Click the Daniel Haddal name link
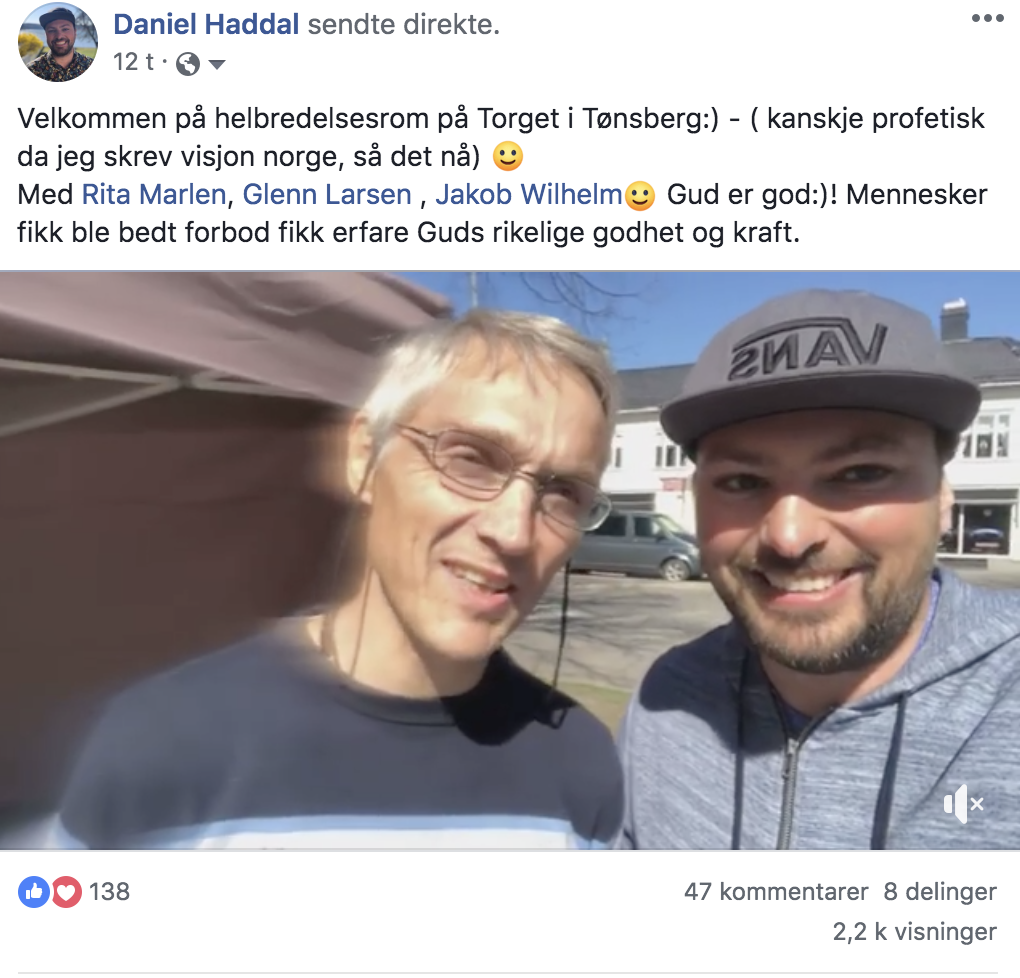Viewport: 1020px width, 978px height. pos(206,25)
